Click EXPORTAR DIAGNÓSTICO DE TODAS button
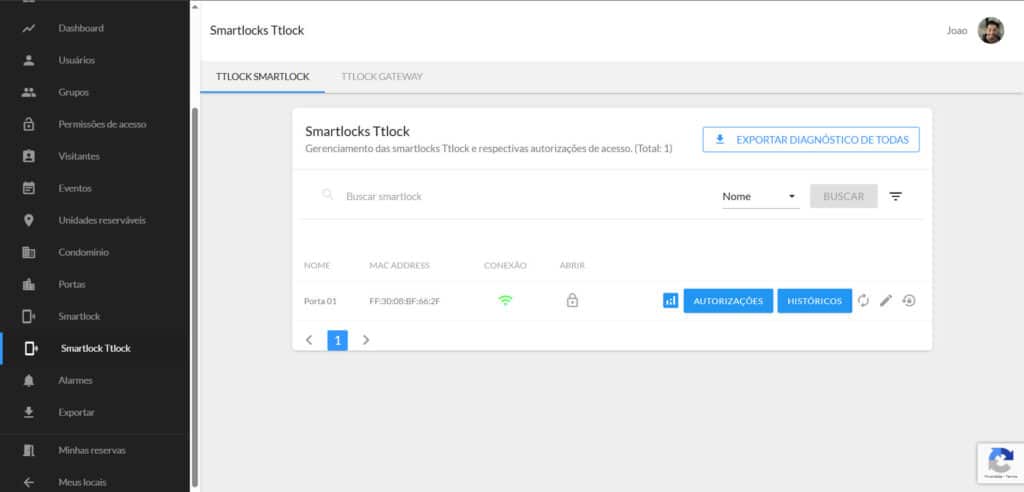1024x492 pixels. (811, 140)
